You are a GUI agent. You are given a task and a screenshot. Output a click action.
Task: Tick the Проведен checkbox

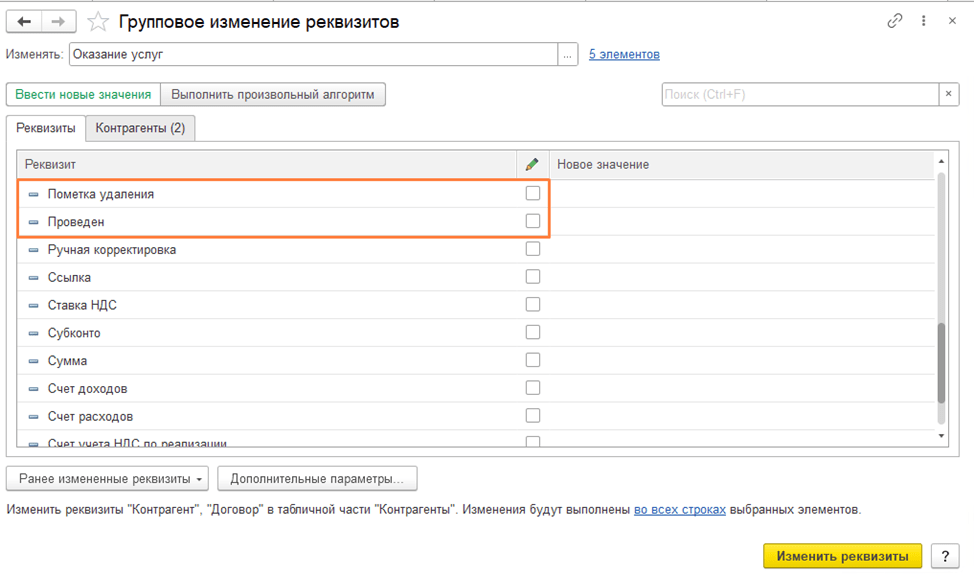click(533, 221)
